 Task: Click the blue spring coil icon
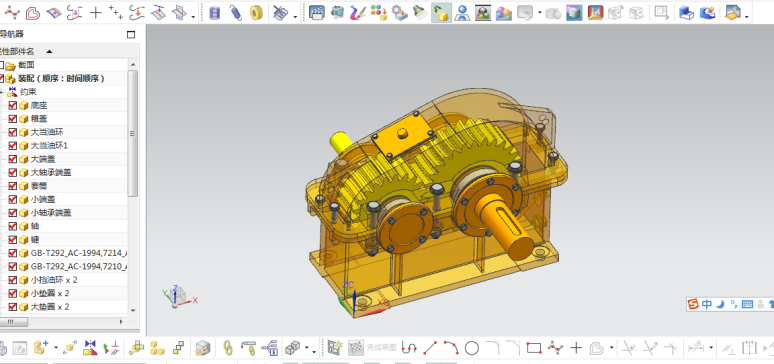point(235,12)
